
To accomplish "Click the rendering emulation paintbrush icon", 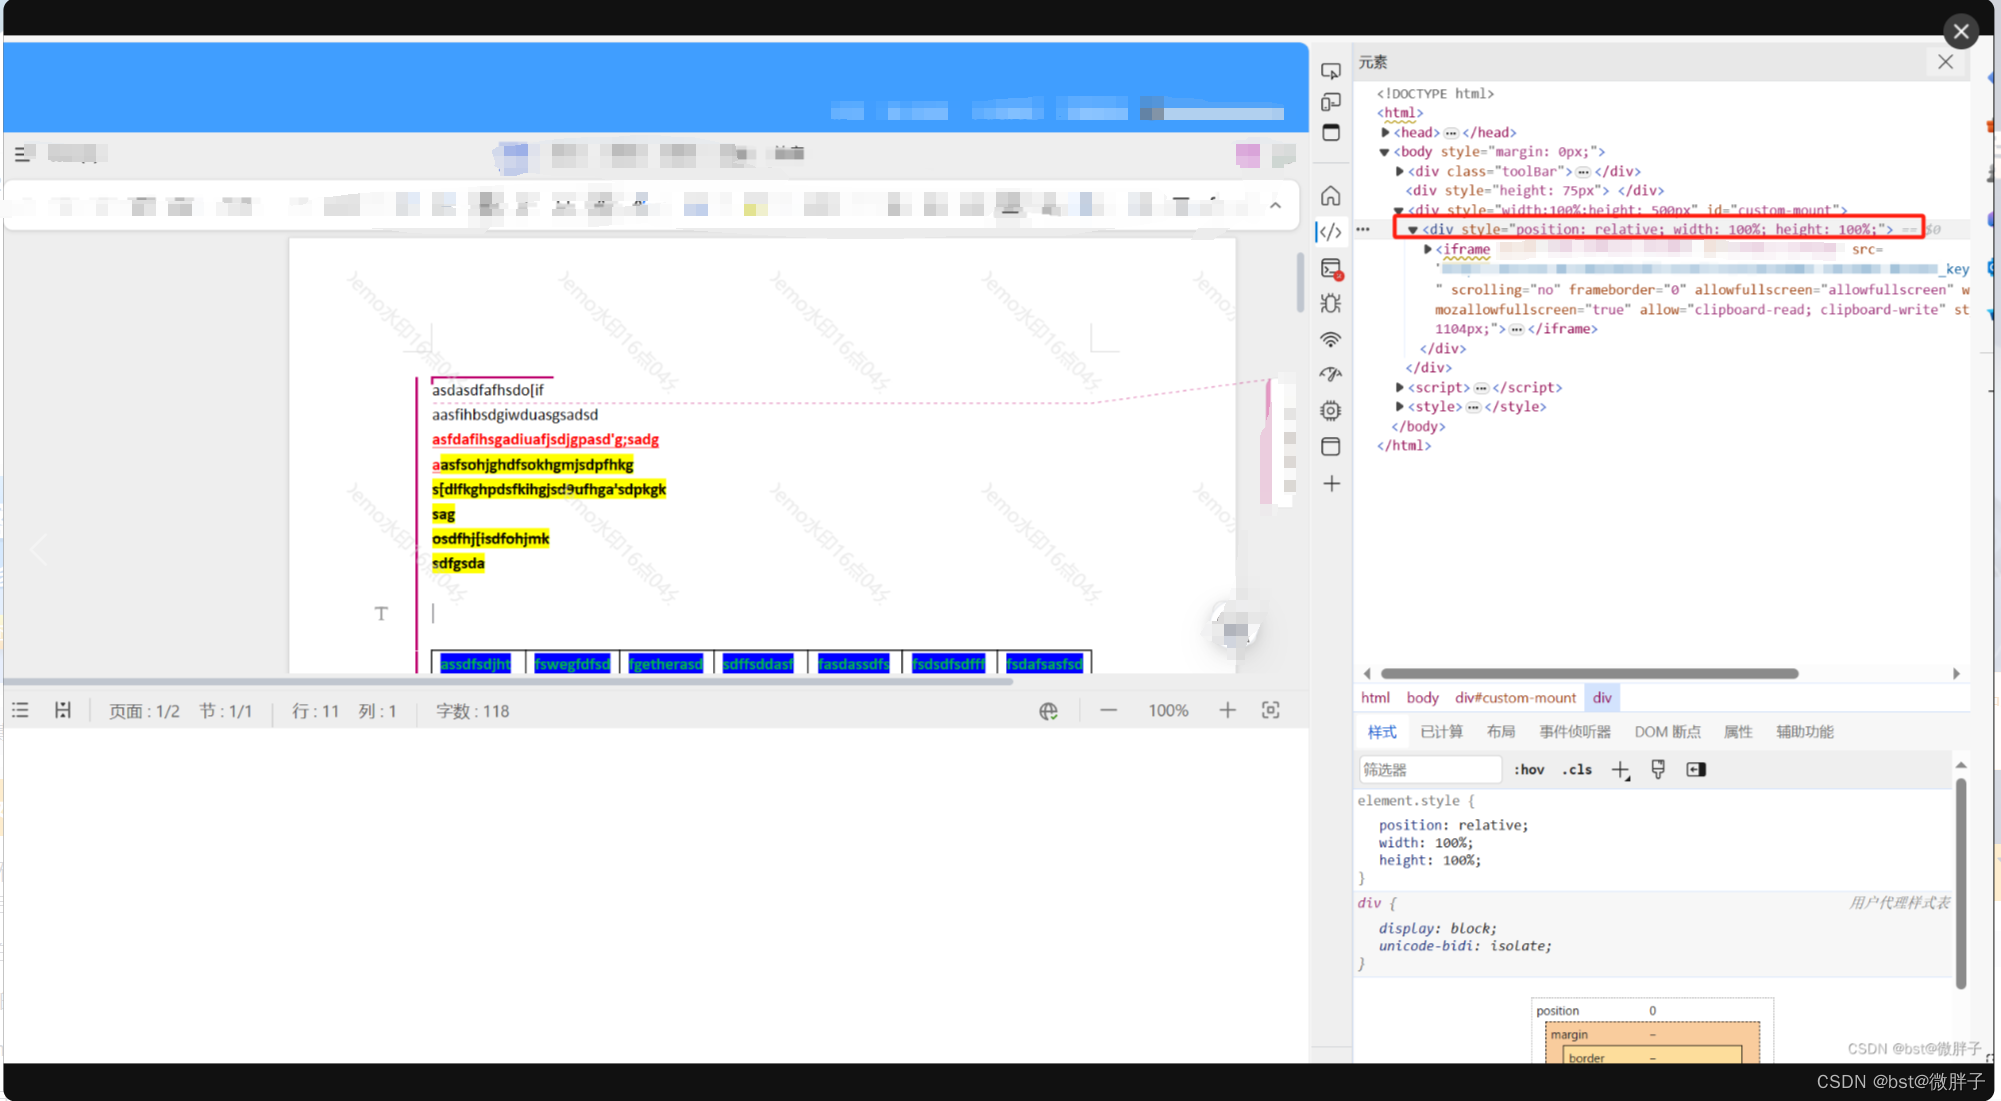I will coord(1658,769).
